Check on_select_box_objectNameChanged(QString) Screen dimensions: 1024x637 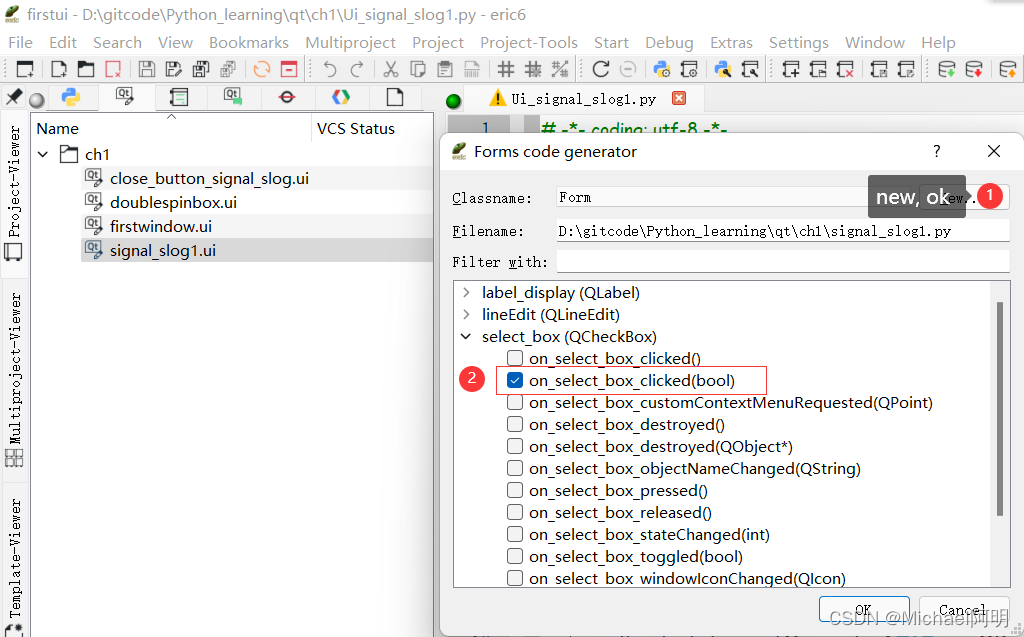[515, 468]
